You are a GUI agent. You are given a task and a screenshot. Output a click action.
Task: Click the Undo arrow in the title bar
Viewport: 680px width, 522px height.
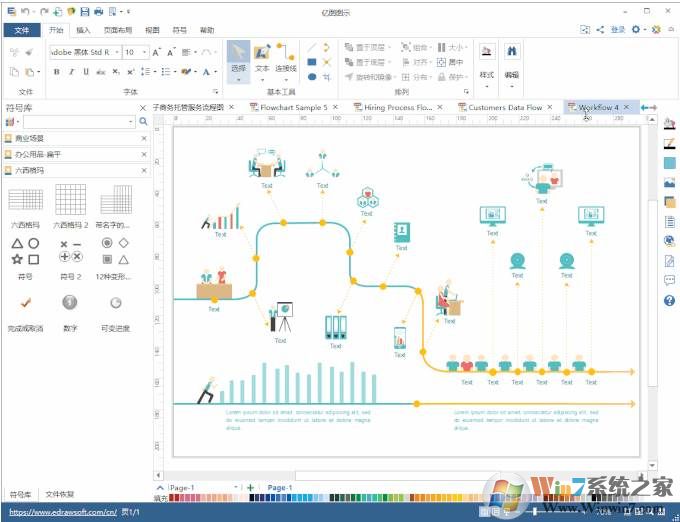[x=25, y=12]
